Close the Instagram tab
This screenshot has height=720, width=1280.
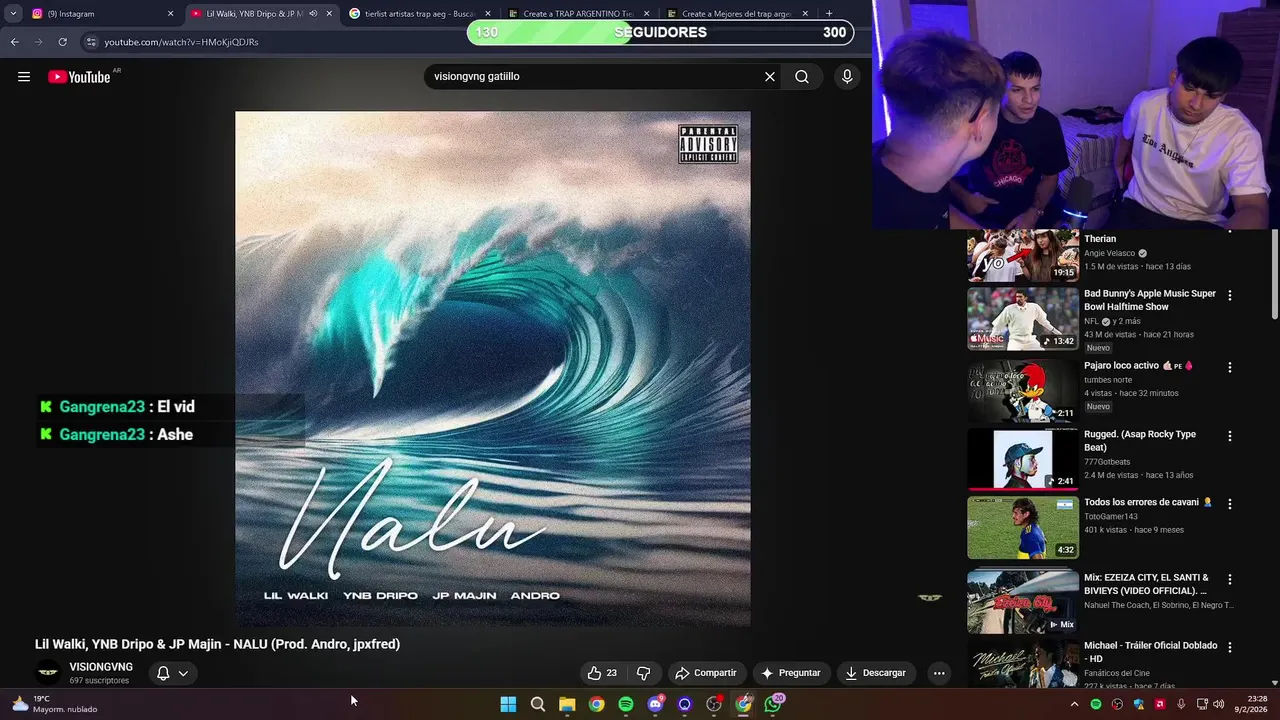point(170,14)
